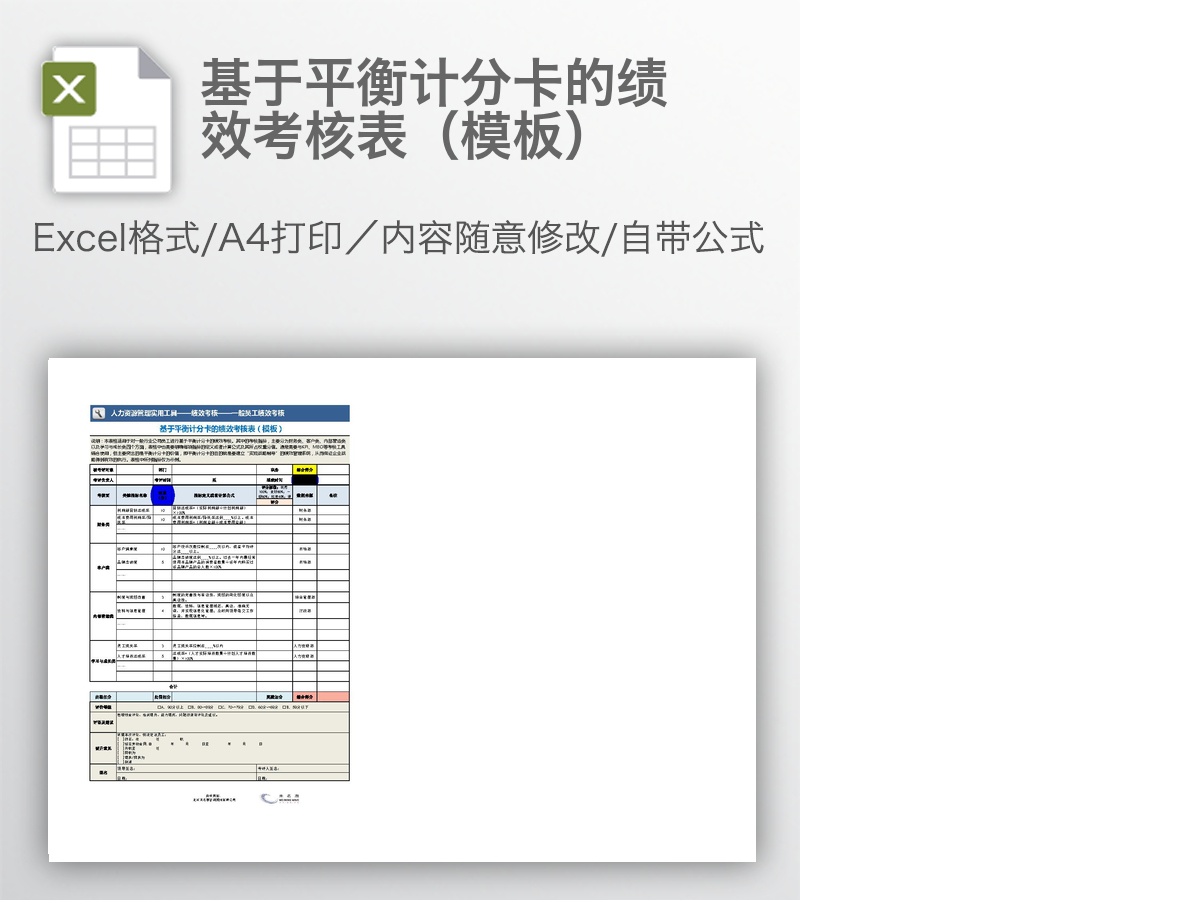Select the 内部管理类 category cell

point(103,616)
